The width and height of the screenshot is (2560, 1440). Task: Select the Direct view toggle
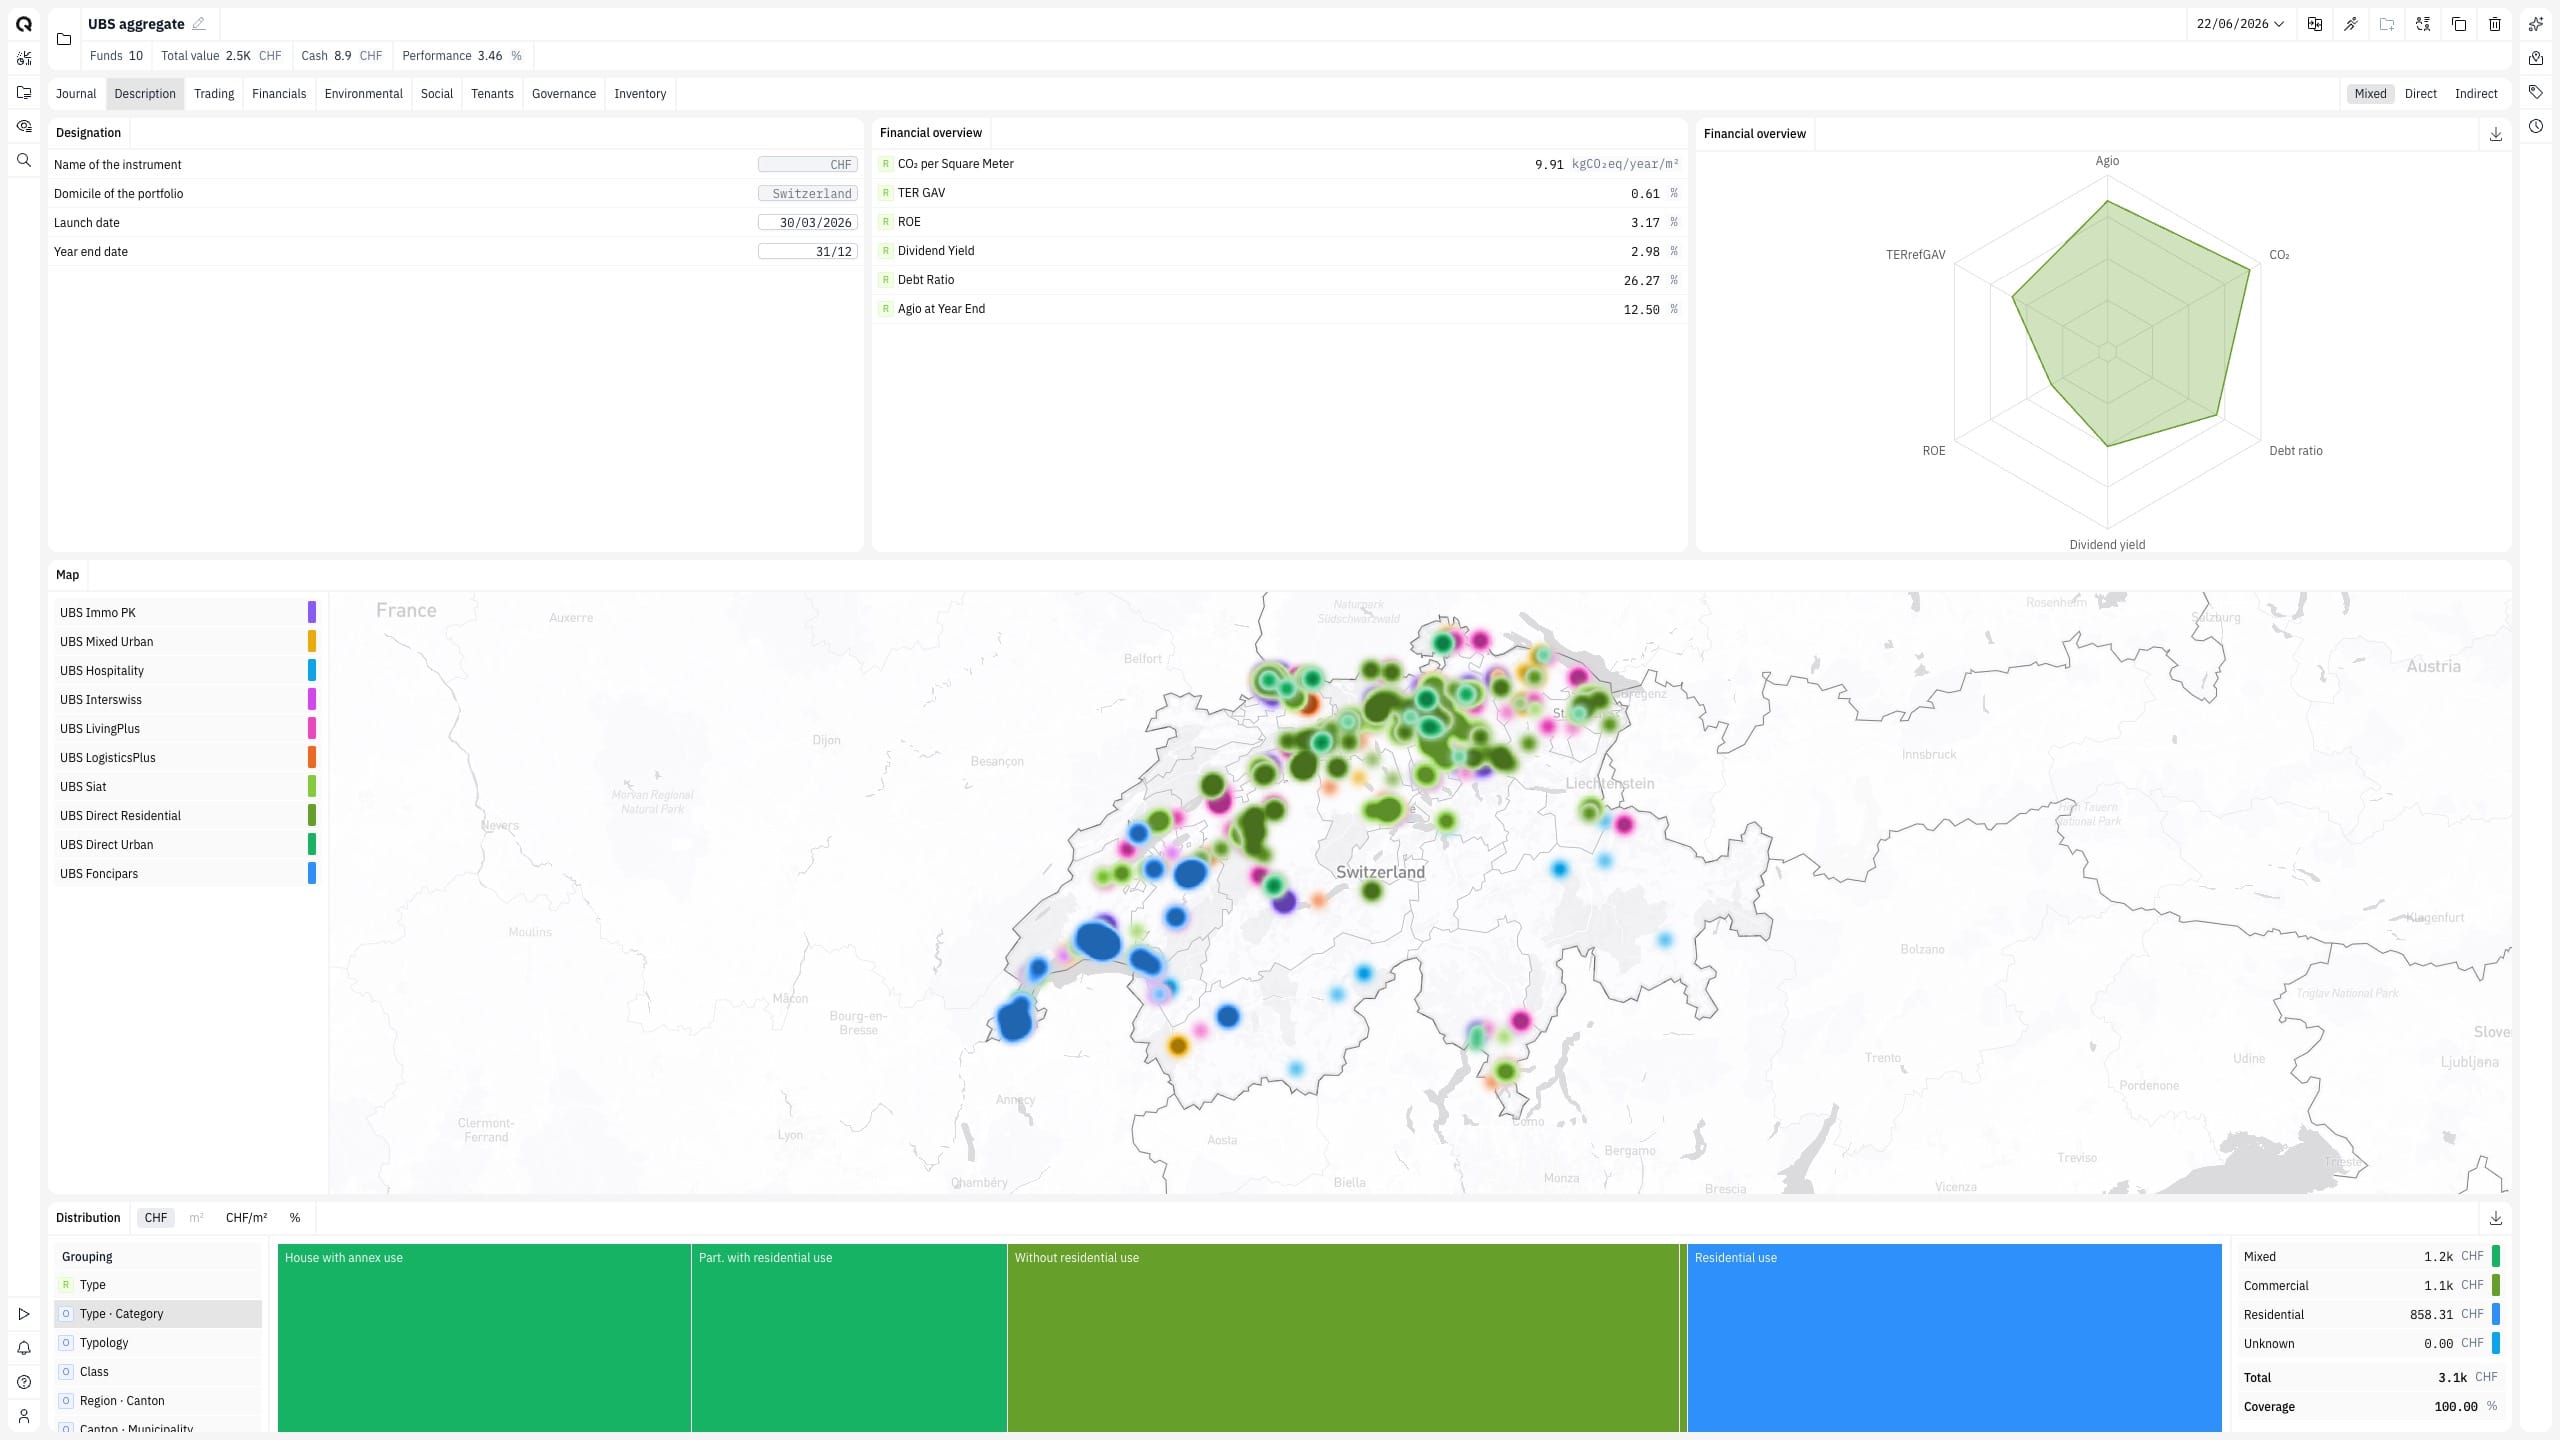[2421, 94]
